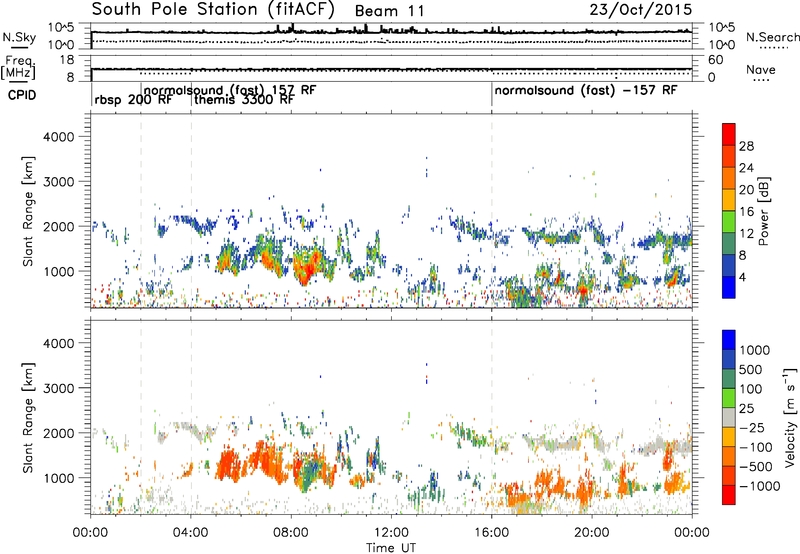
Task: Click the '08:00' time axis tick label
Action: (291, 533)
